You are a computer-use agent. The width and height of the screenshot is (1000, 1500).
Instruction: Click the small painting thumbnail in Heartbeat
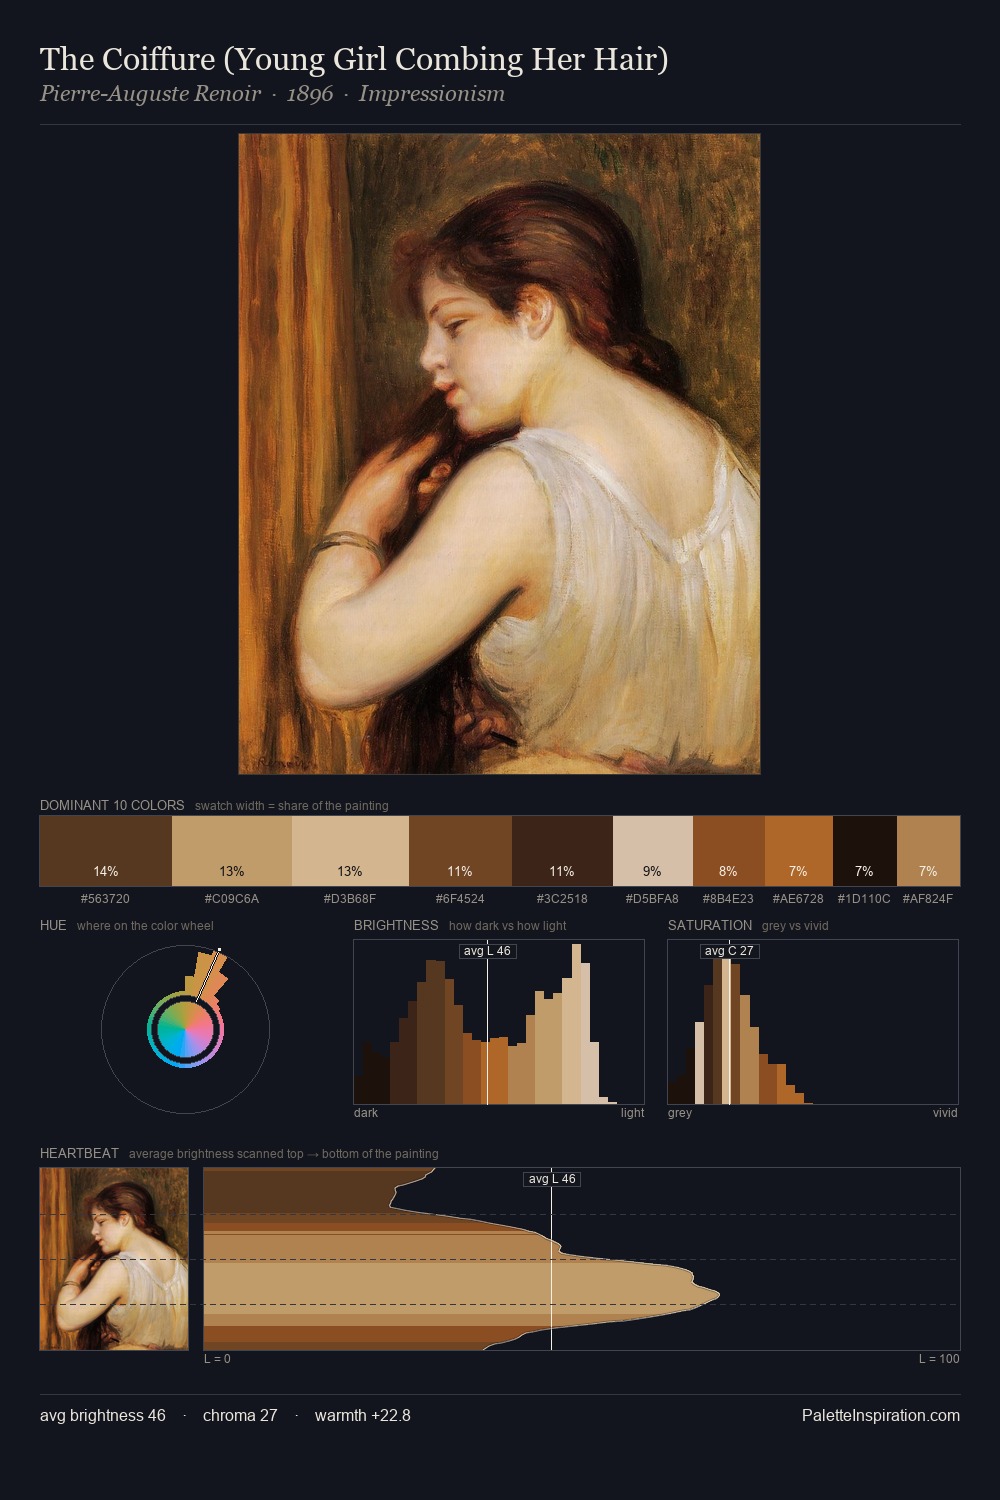(114, 1259)
